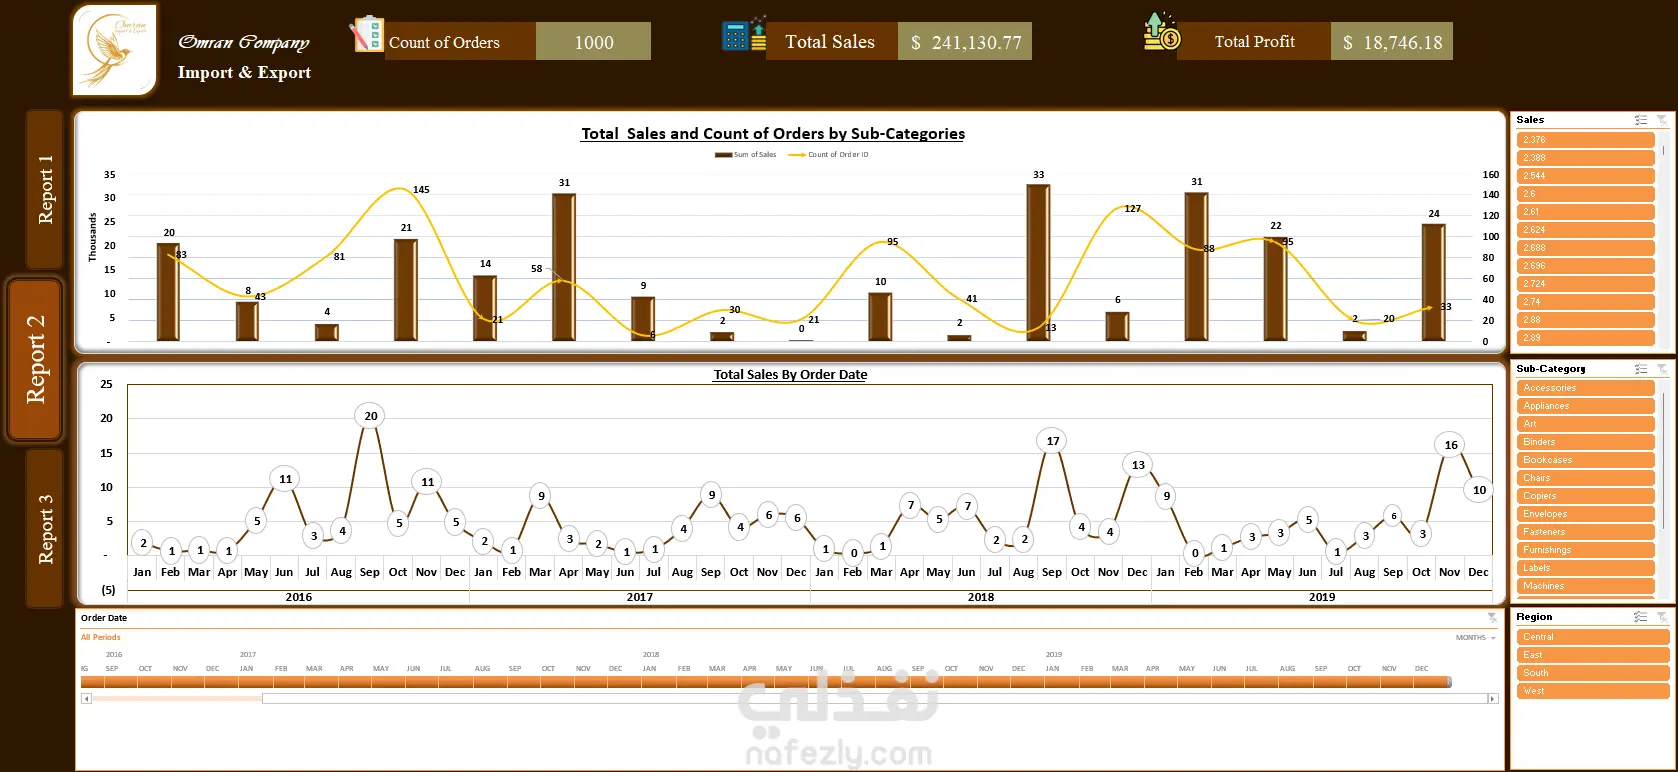Image resolution: width=1678 pixels, height=772 pixels.
Task: Click the Total Profit coins icon
Action: 1161,32
